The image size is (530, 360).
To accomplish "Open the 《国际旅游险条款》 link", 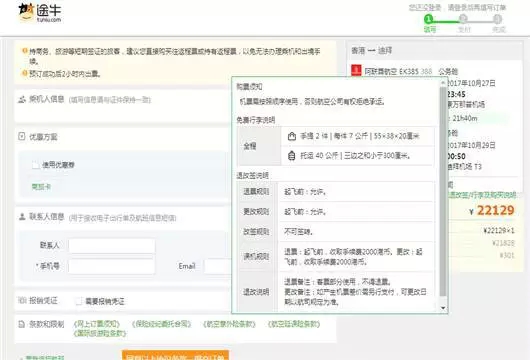I will 100,333.
